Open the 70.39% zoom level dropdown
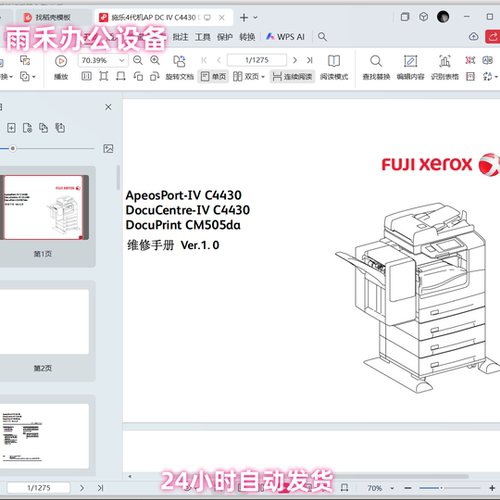The height and width of the screenshot is (500, 500). pos(122,60)
